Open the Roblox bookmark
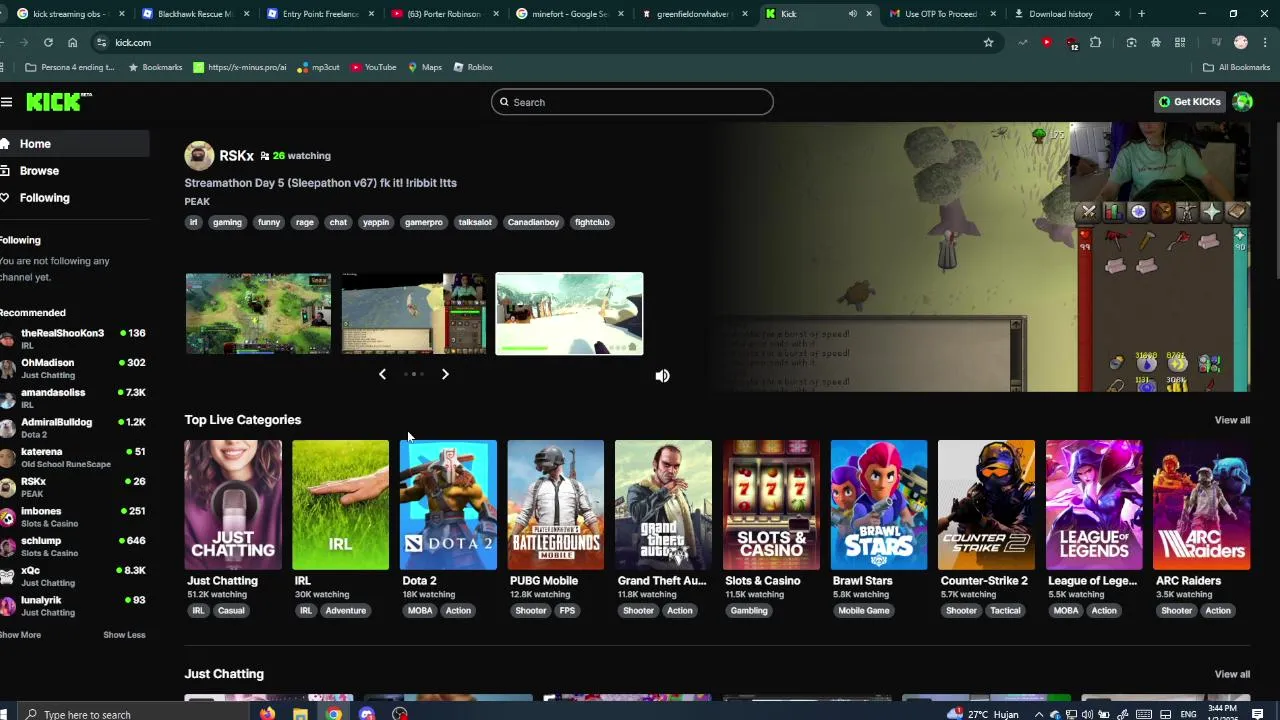This screenshot has width=1280, height=720. [x=473, y=67]
